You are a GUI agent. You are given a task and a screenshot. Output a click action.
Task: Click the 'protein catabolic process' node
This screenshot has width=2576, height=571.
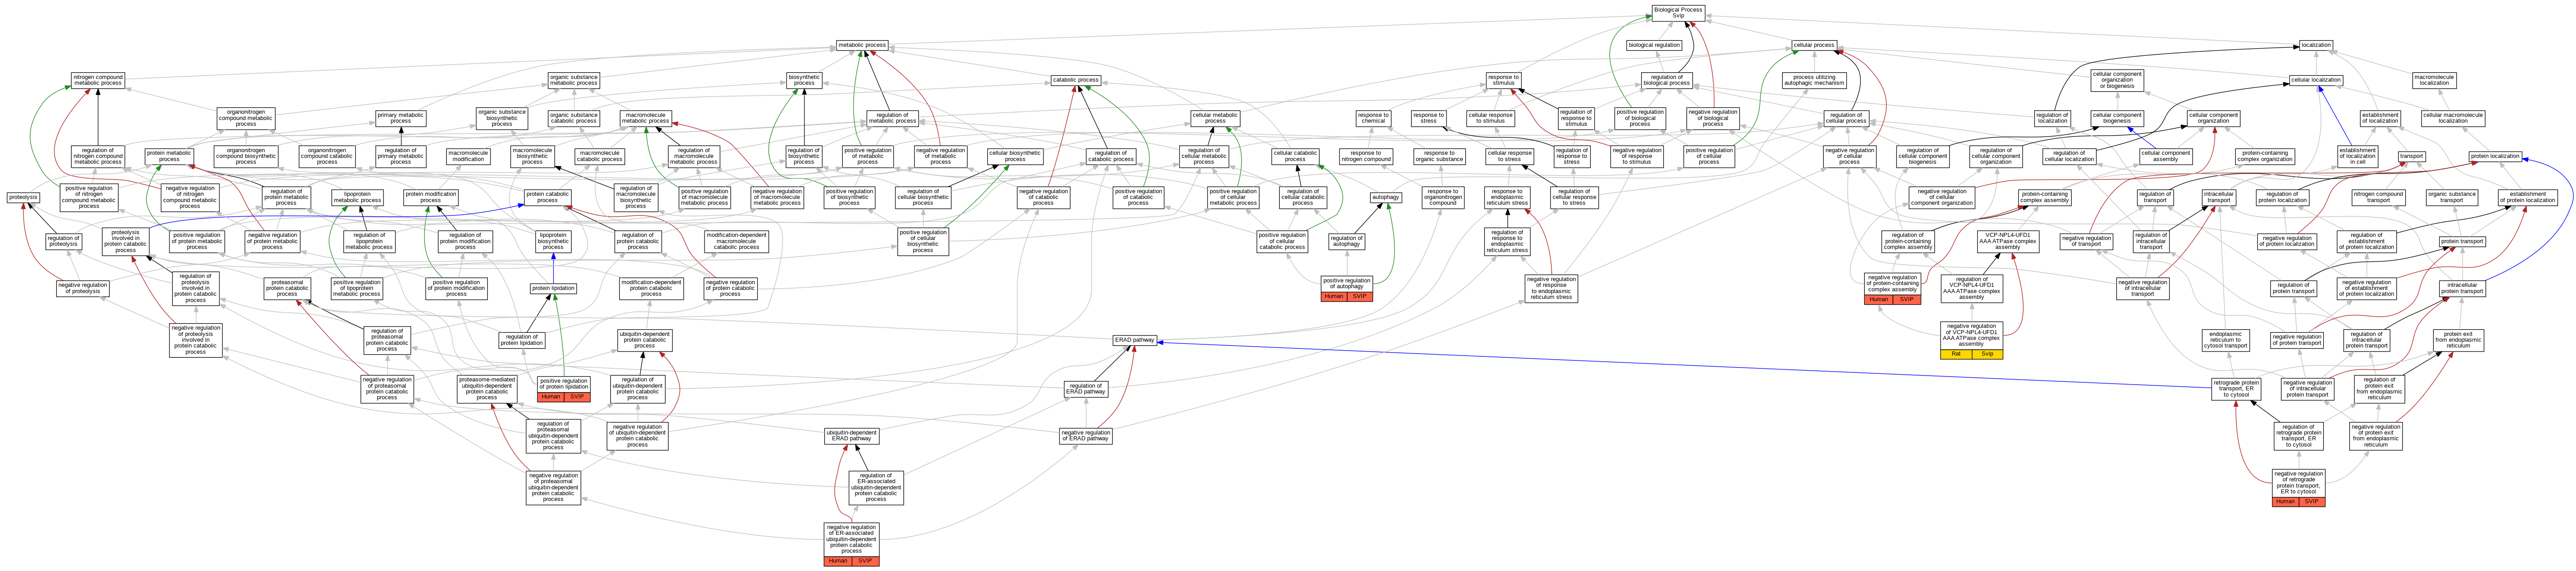tap(548, 197)
